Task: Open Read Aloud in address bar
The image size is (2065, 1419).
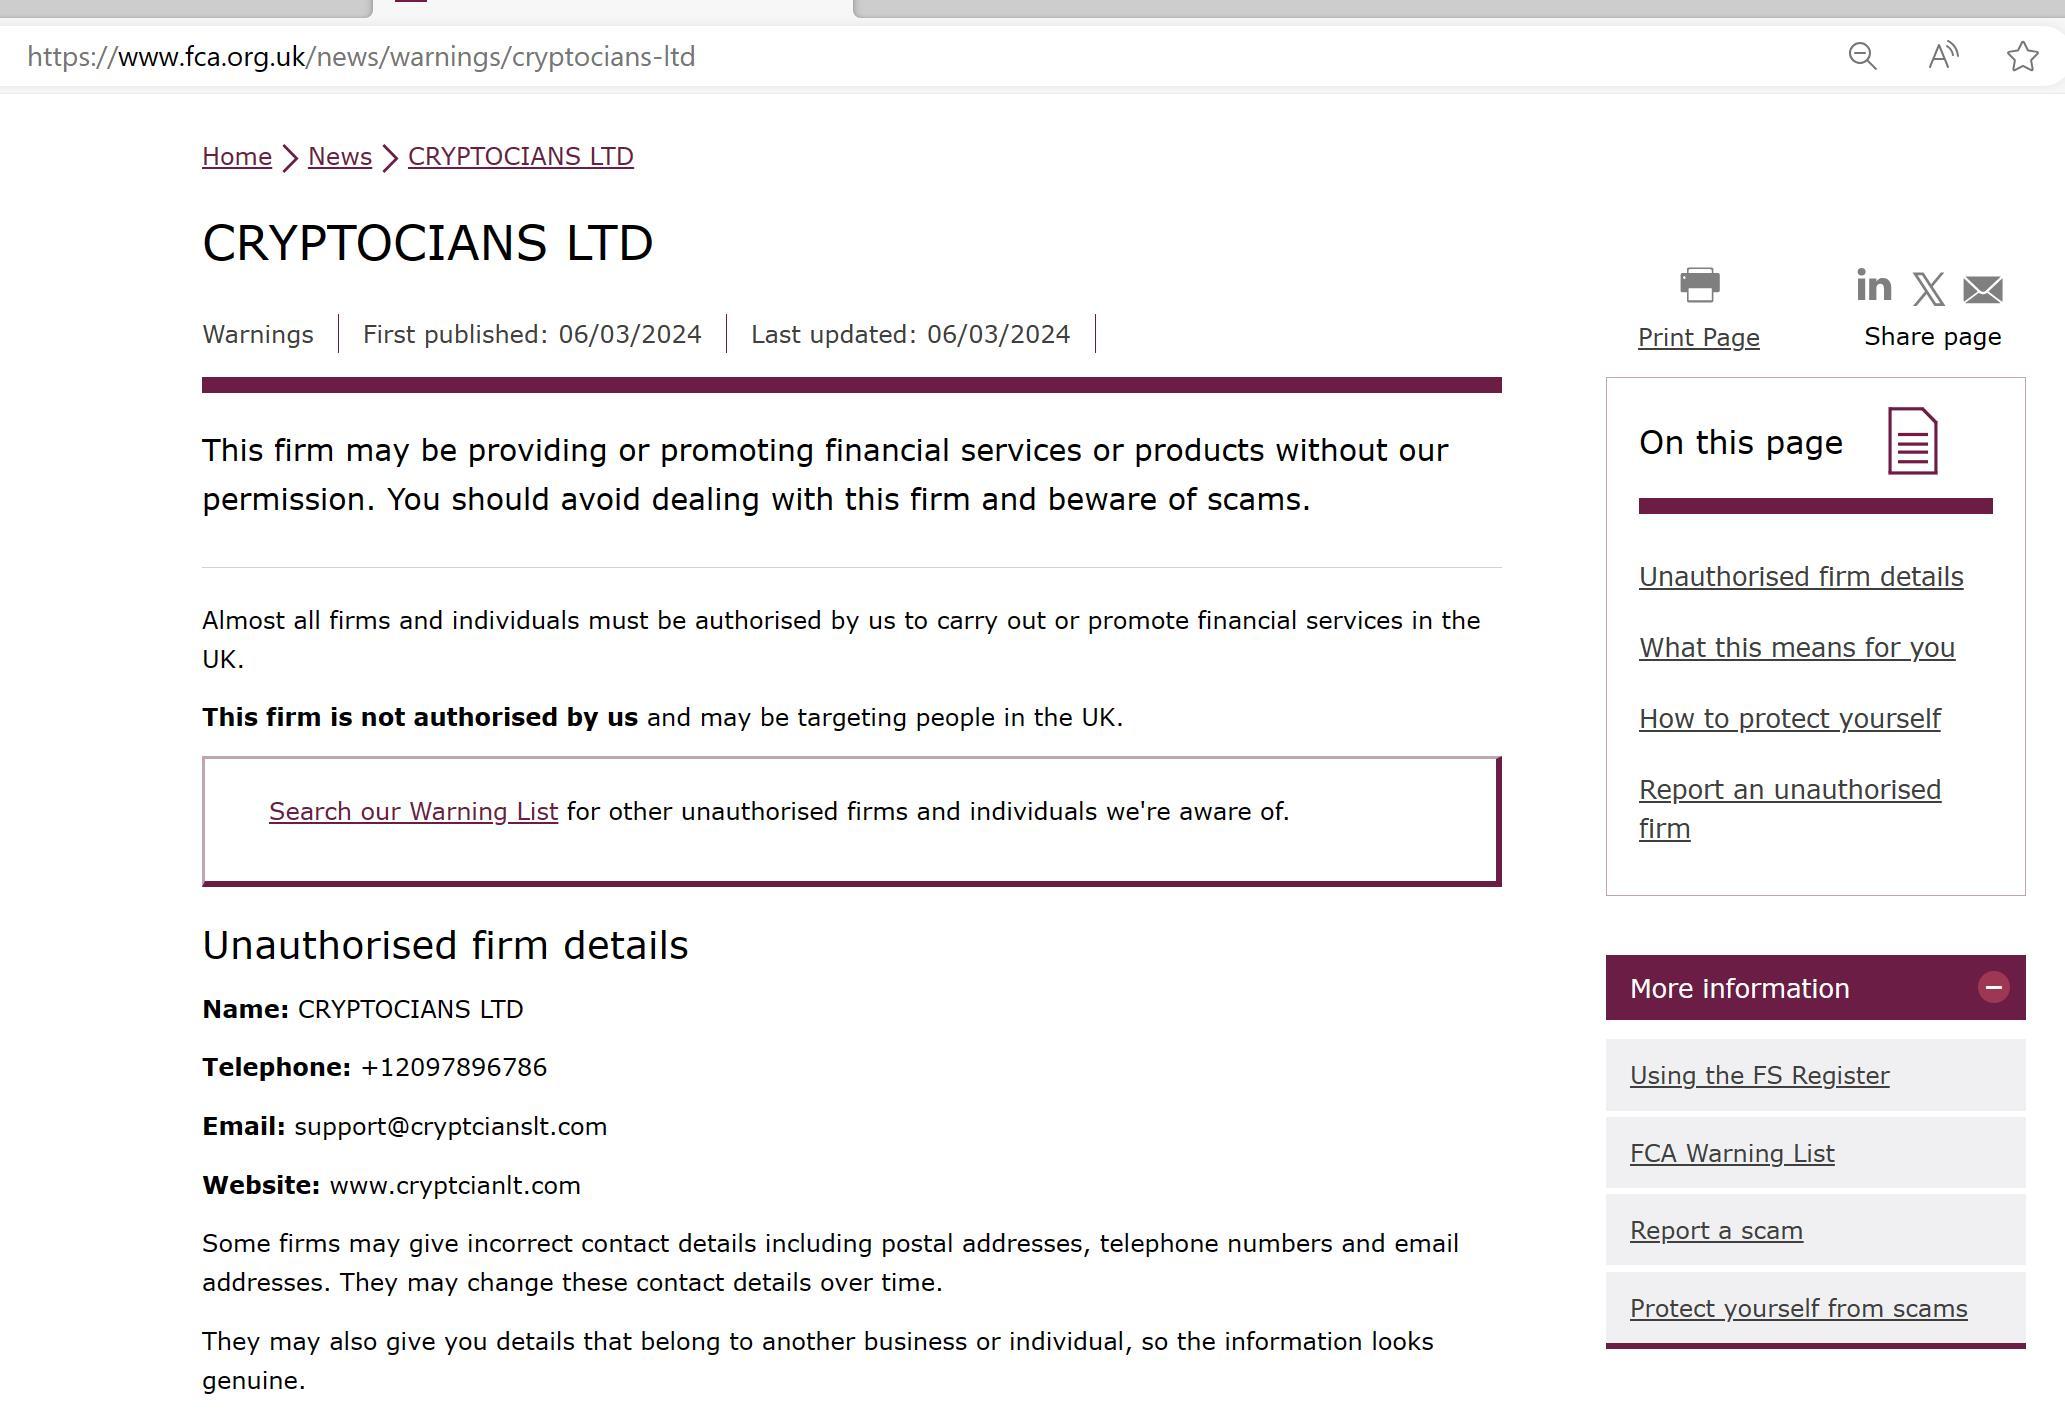Action: coord(1942,56)
